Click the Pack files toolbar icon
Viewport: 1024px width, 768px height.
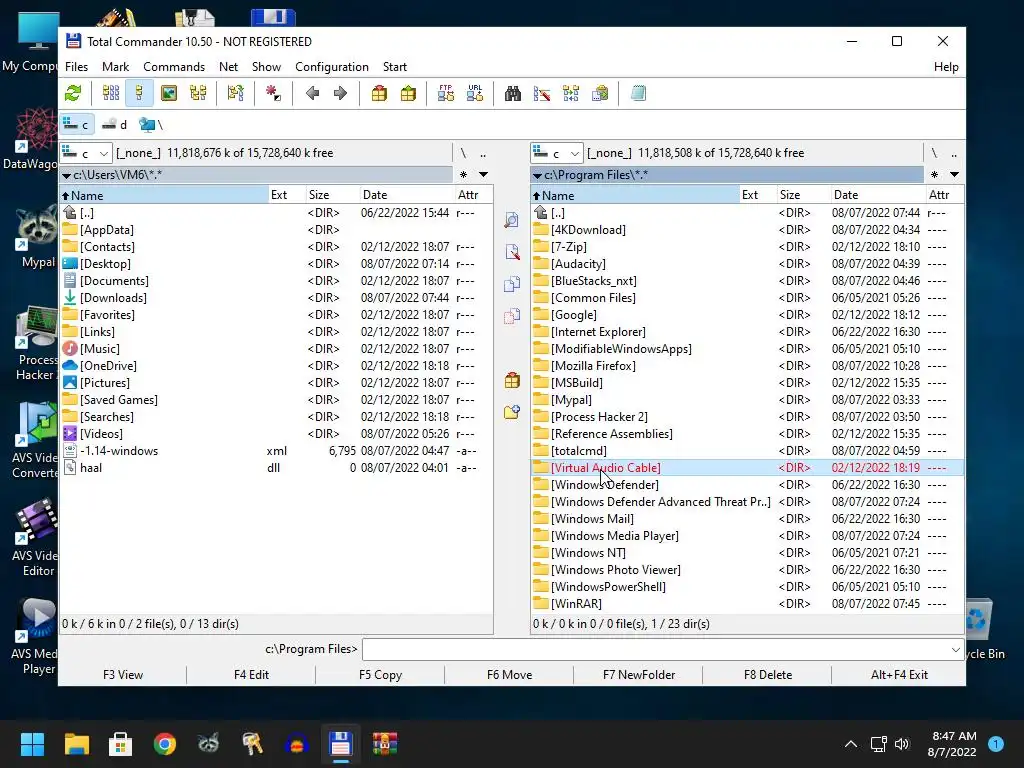(379, 93)
